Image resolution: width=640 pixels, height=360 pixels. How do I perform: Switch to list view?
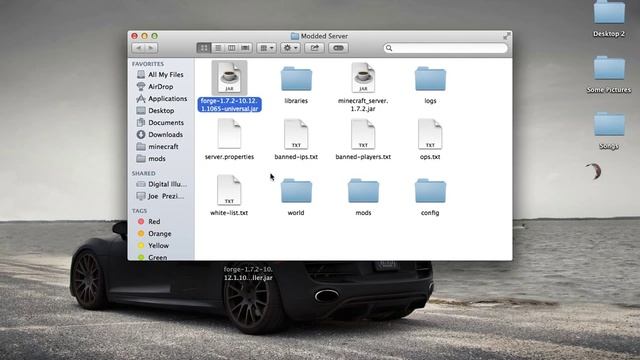coord(218,48)
